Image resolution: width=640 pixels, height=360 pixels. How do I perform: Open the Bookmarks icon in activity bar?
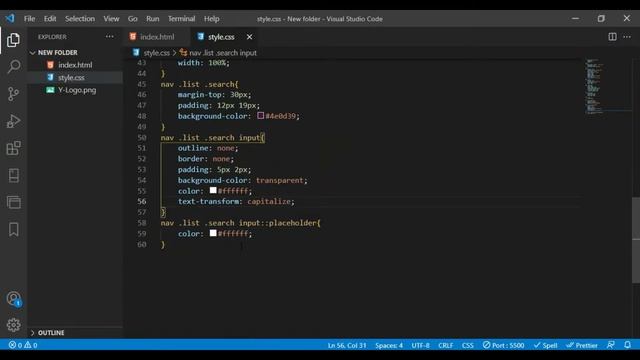coord(13,229)
